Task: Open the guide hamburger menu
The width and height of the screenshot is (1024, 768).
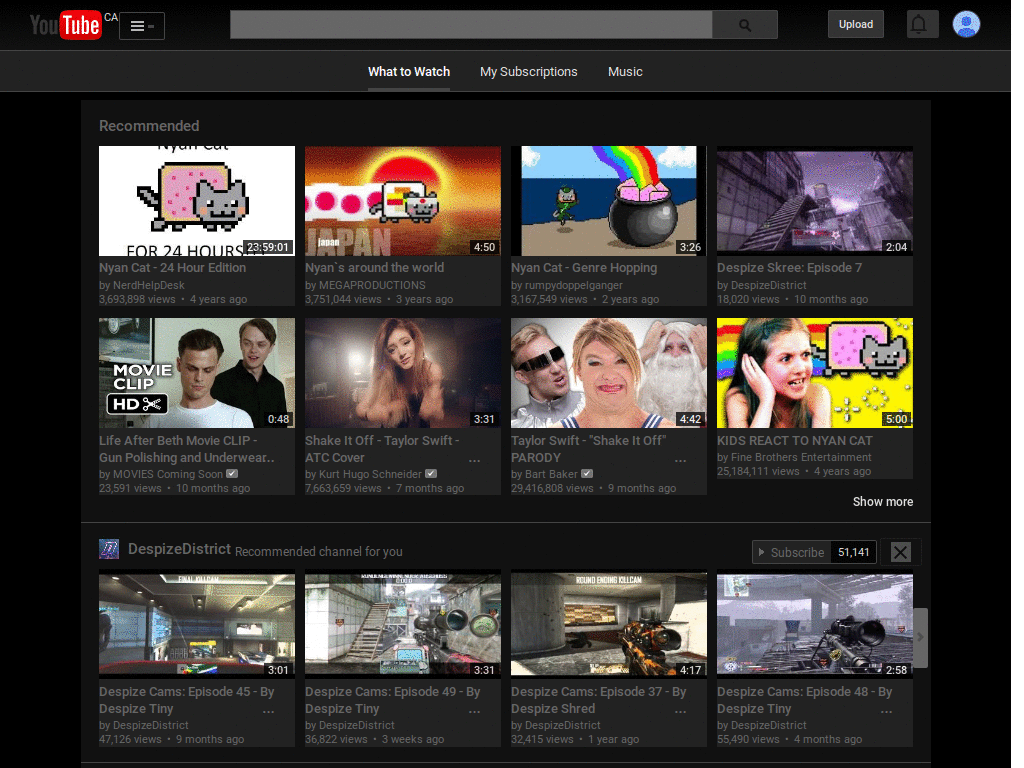Action: (x=142, y=26)
